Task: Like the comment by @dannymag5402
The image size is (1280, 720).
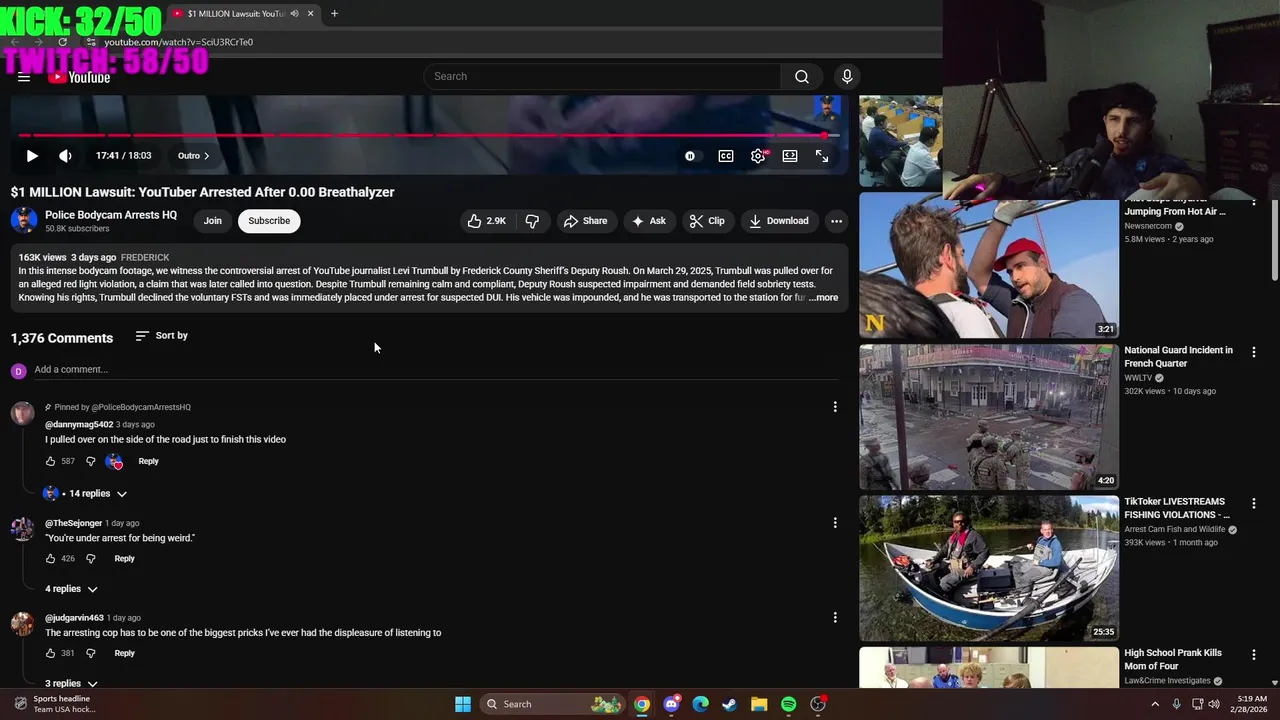Action: point(50,461)
